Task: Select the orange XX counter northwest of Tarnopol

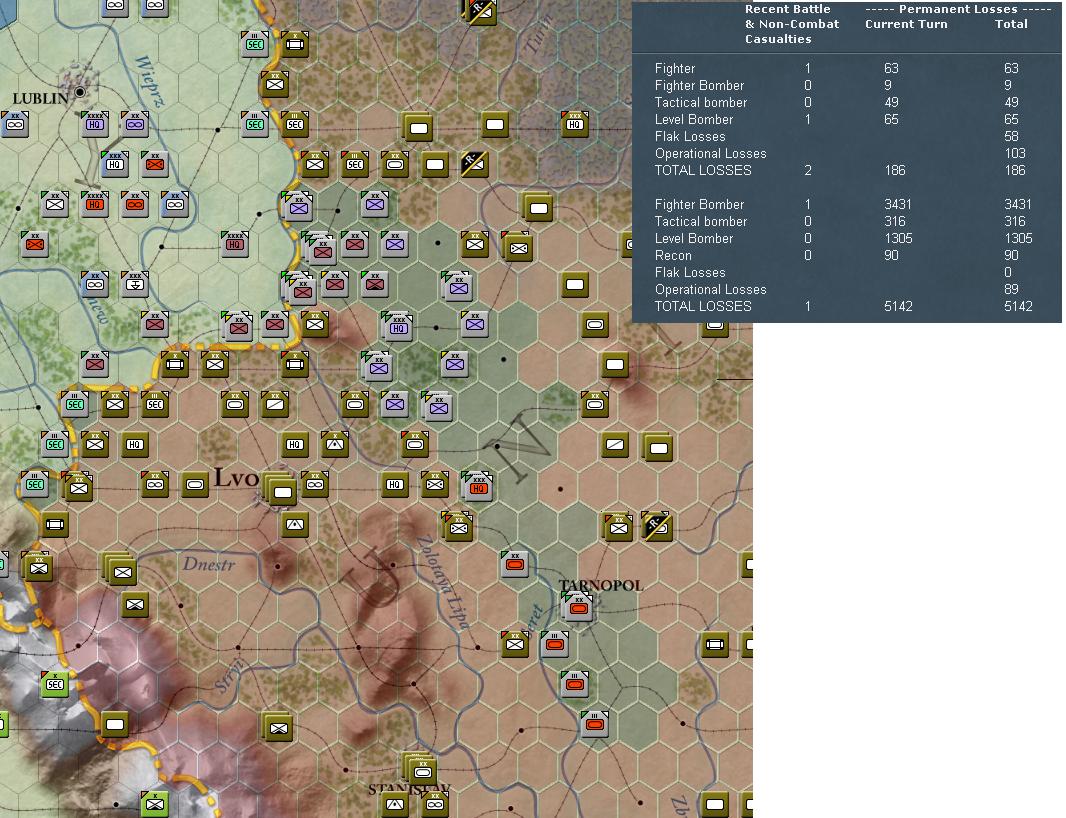Action: (515, 564)
